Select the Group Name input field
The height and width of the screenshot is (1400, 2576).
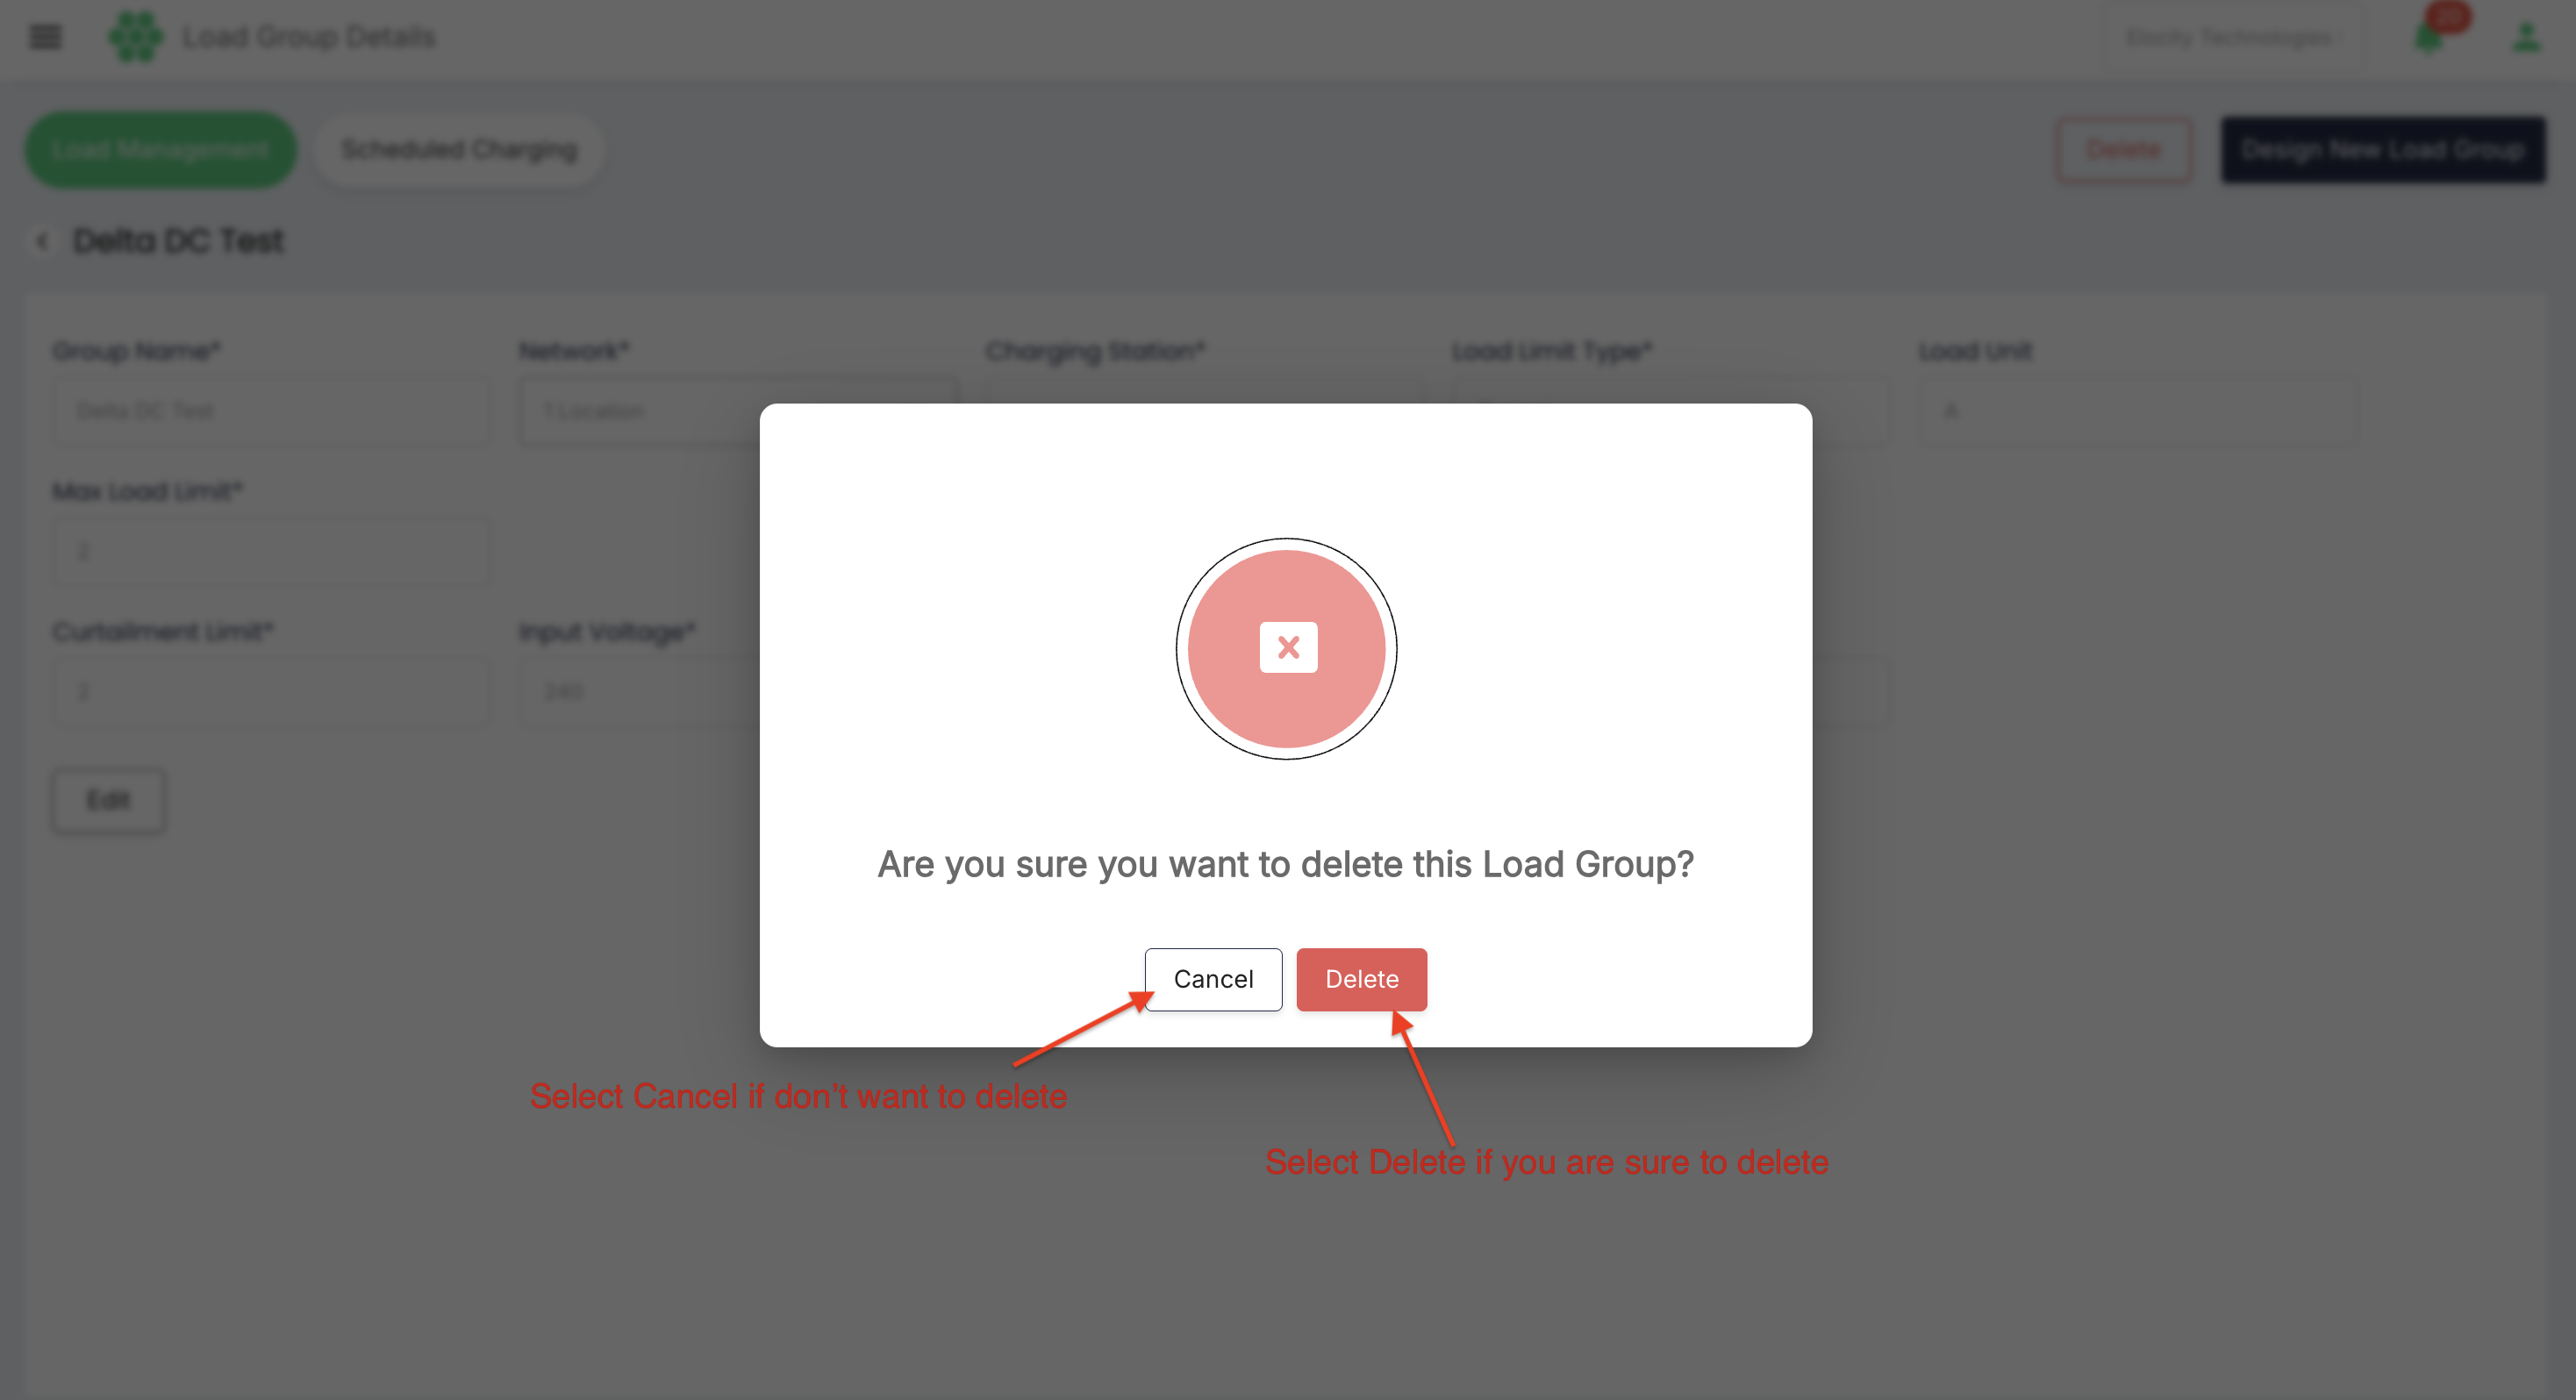pyautogui.click(x=272, y=411)
